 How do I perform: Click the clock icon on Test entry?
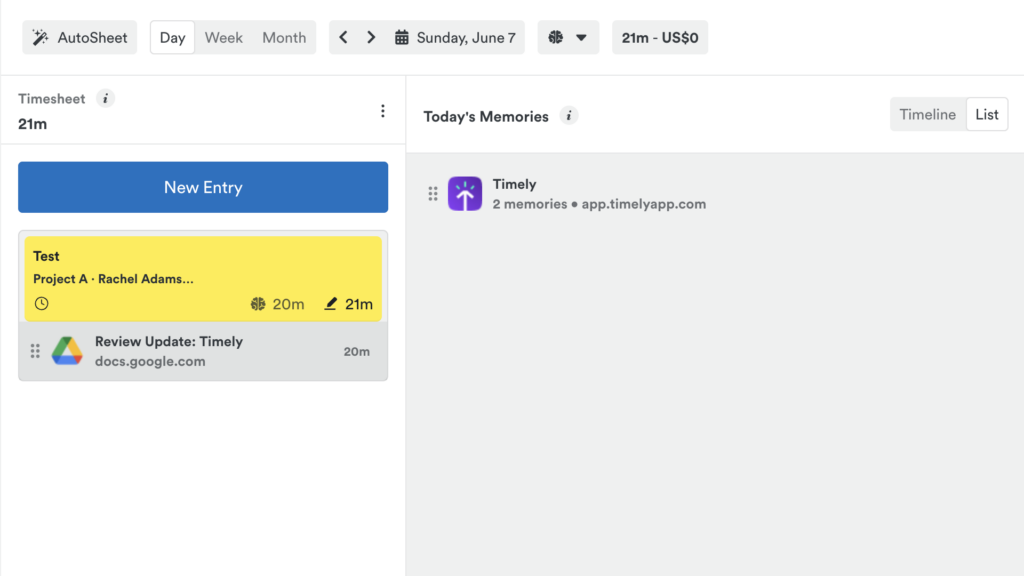coord(42,304)
